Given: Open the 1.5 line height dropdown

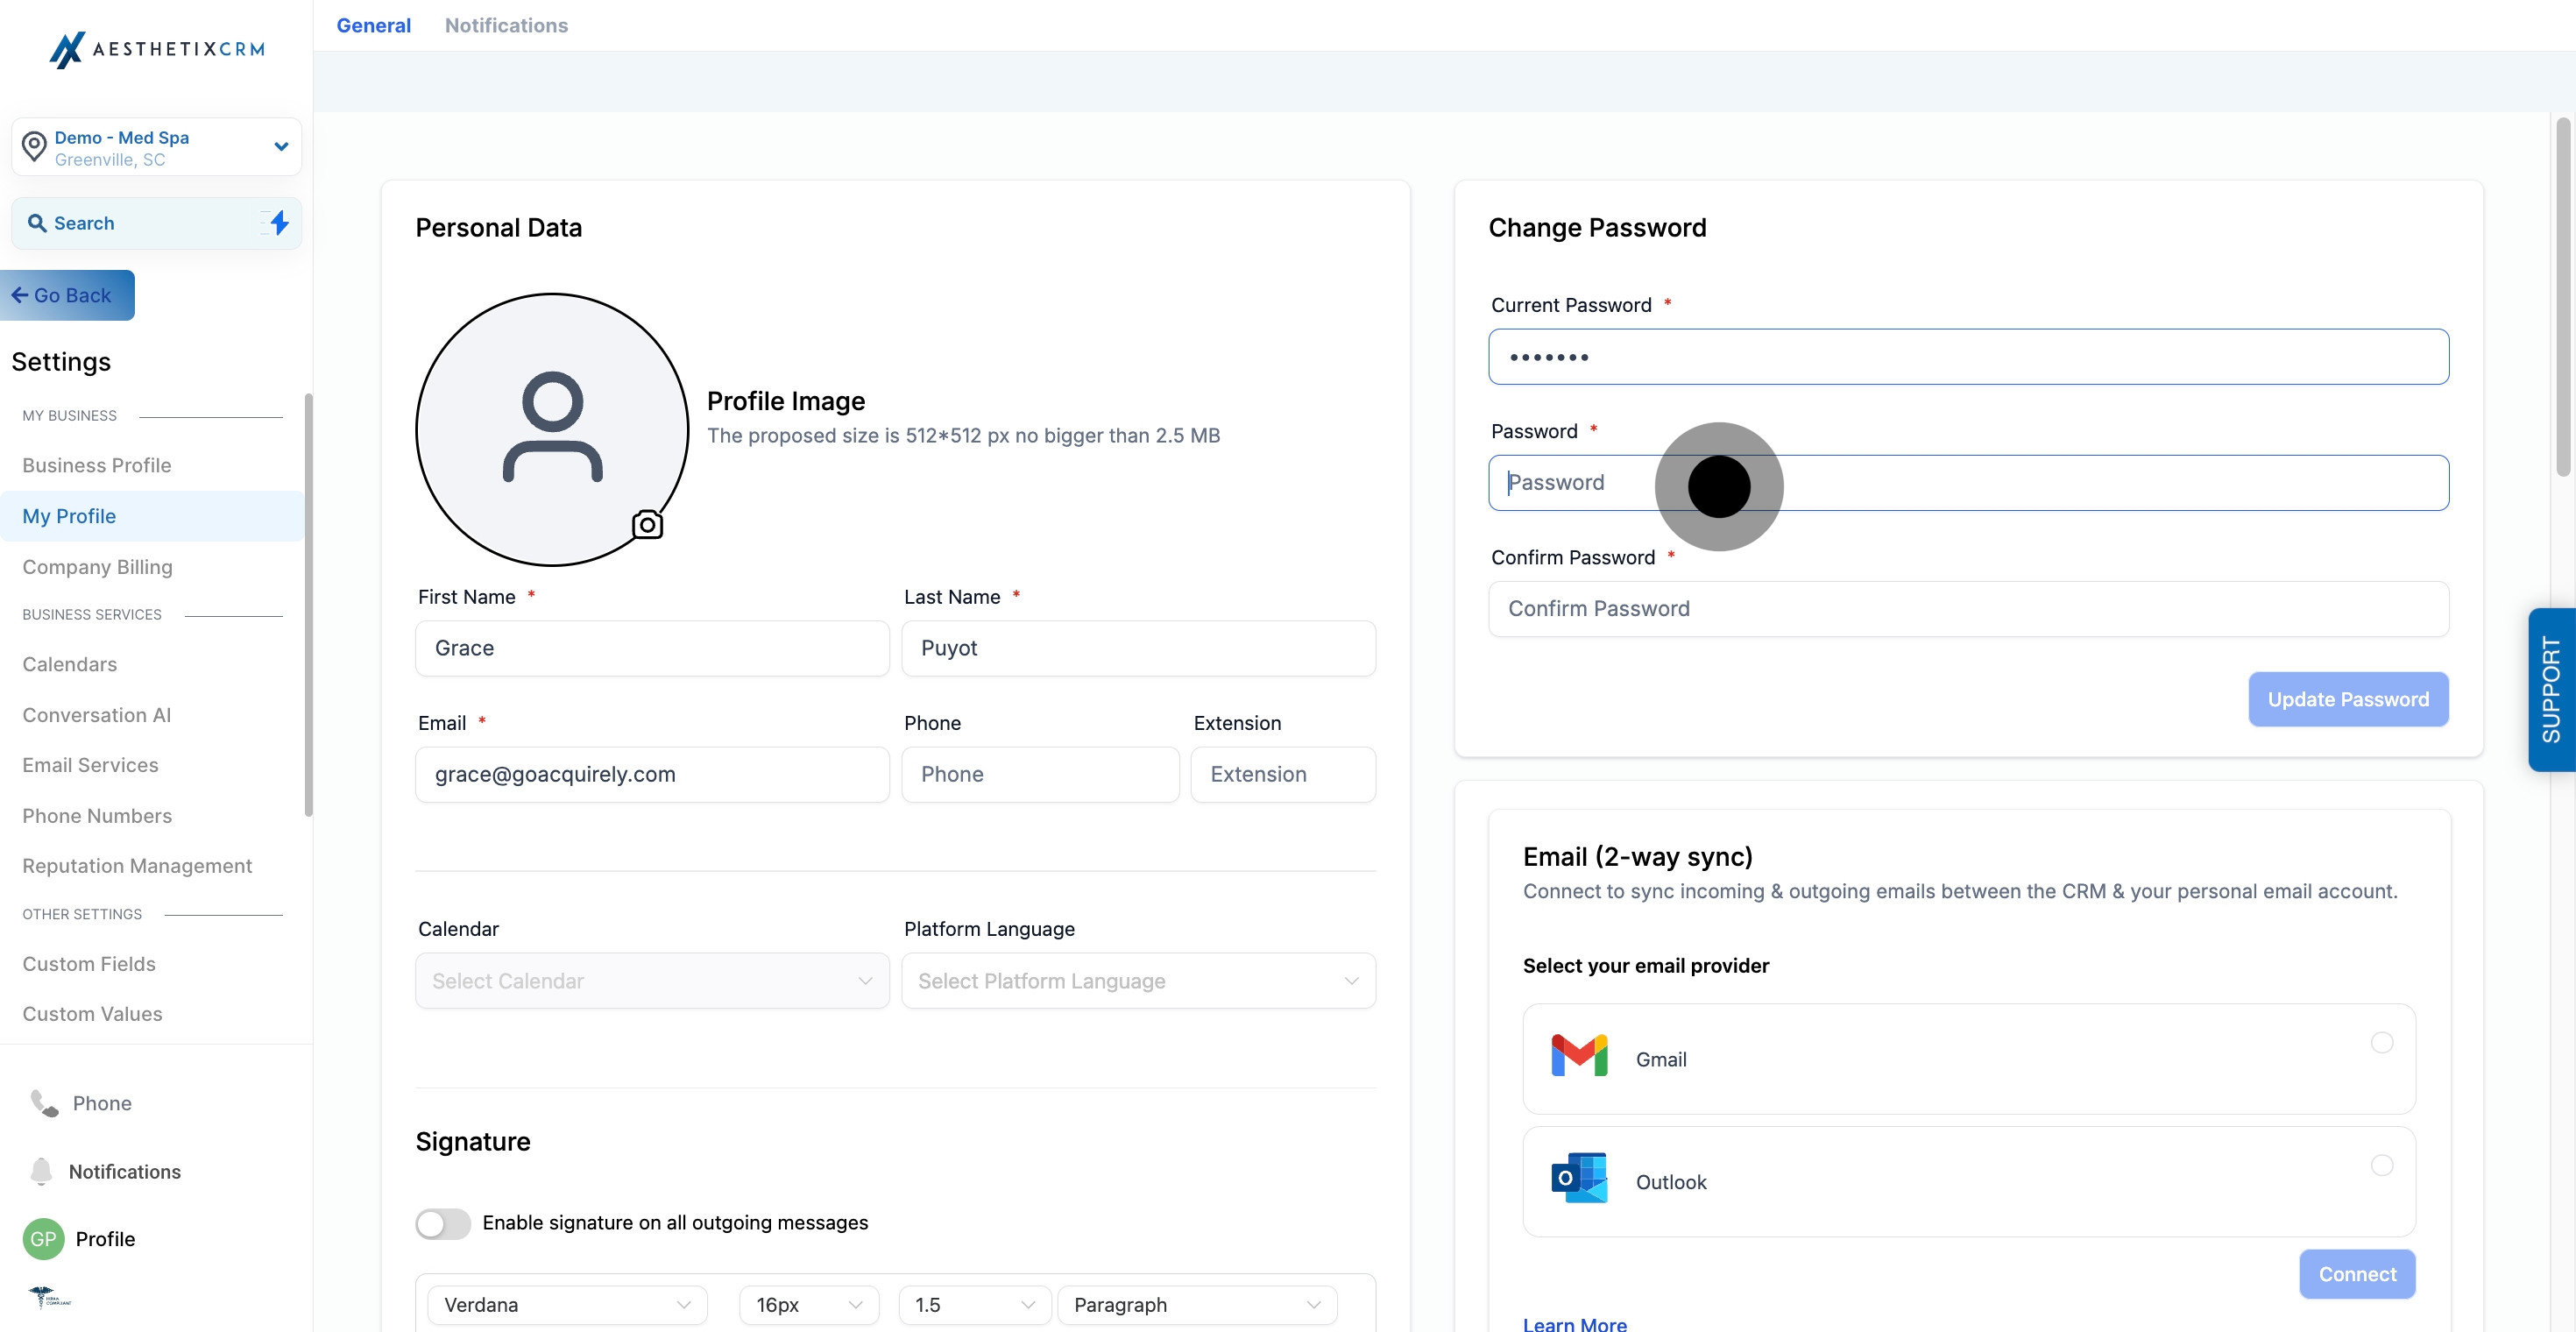Looking at the screenshot, I should tap(974, 1304).
